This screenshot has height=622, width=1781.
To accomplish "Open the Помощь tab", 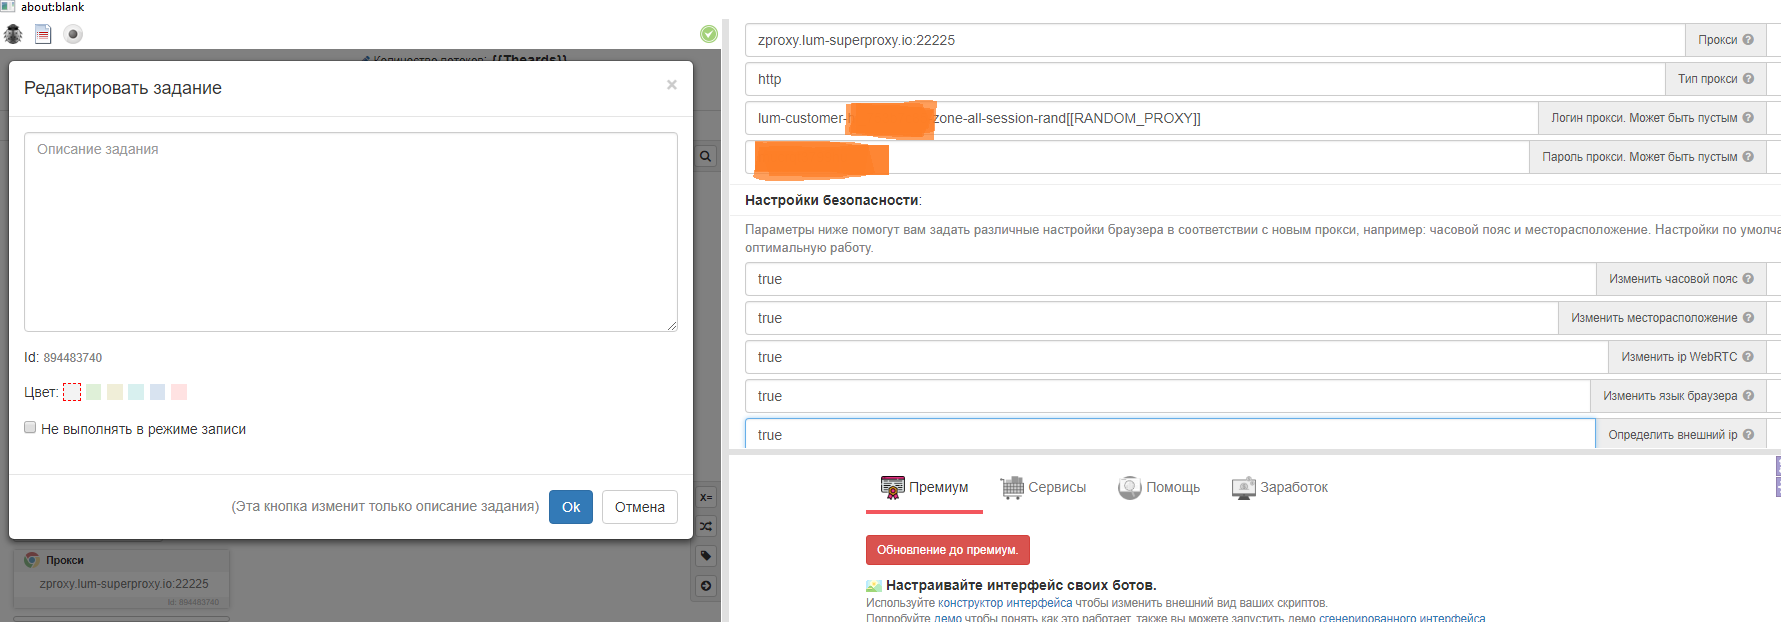I will 1159,488.
